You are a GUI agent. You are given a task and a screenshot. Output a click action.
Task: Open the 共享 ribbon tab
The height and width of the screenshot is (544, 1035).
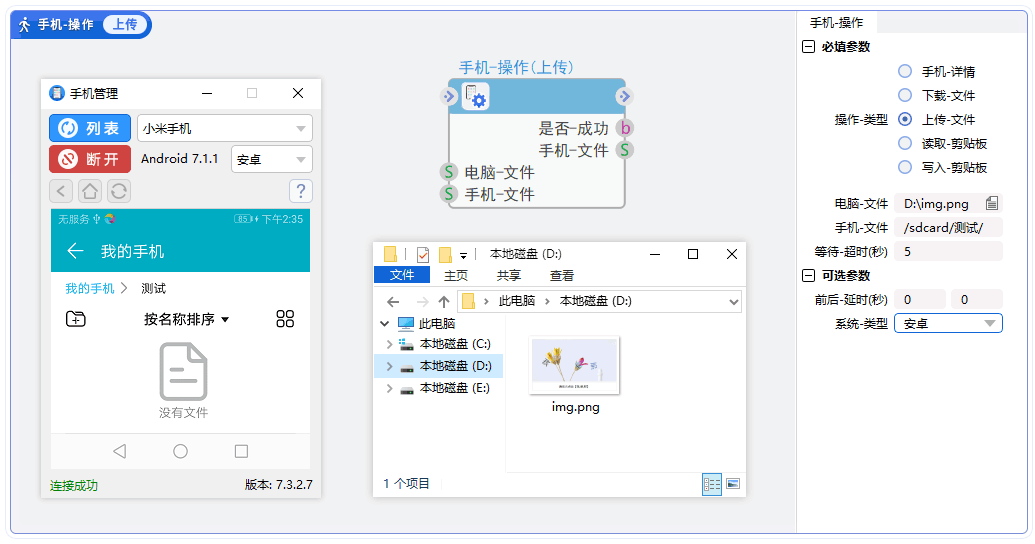click(508, 276)
